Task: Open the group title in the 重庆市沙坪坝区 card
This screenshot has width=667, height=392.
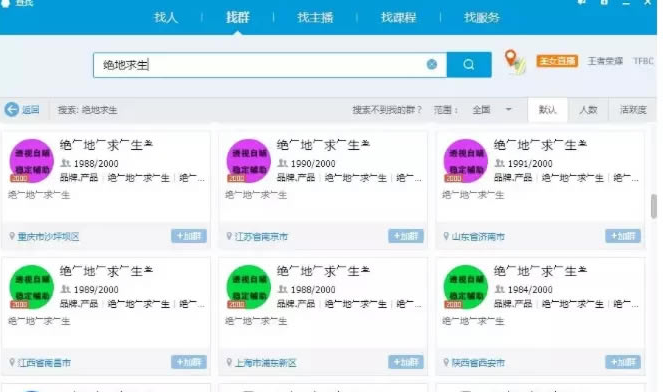Action: point(106,145)
